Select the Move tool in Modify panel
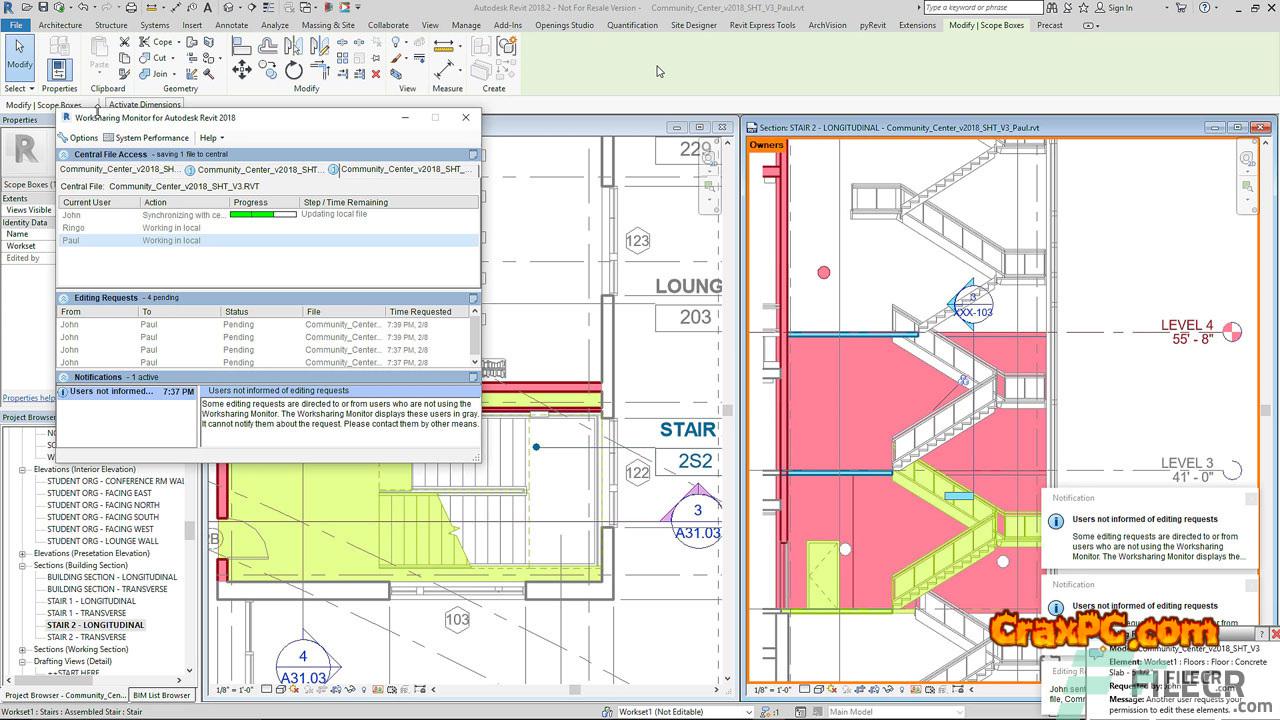 pos(242,69)
